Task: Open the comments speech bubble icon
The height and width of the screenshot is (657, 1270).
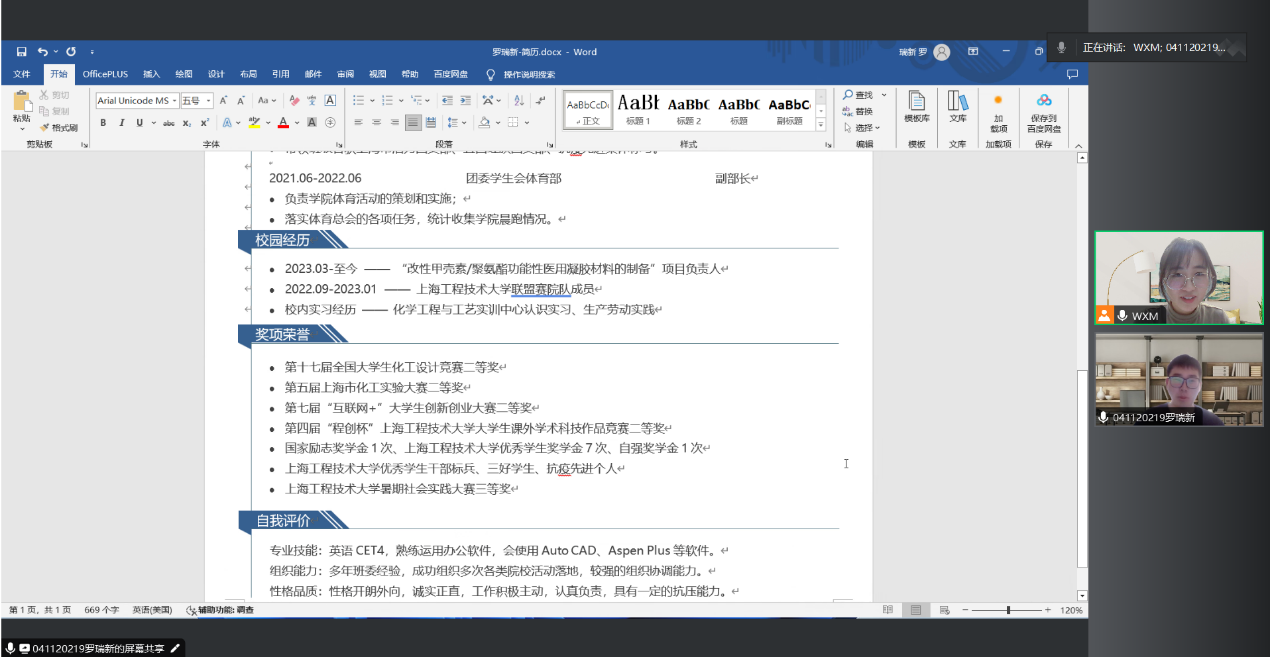Action: click(1072, 74)
